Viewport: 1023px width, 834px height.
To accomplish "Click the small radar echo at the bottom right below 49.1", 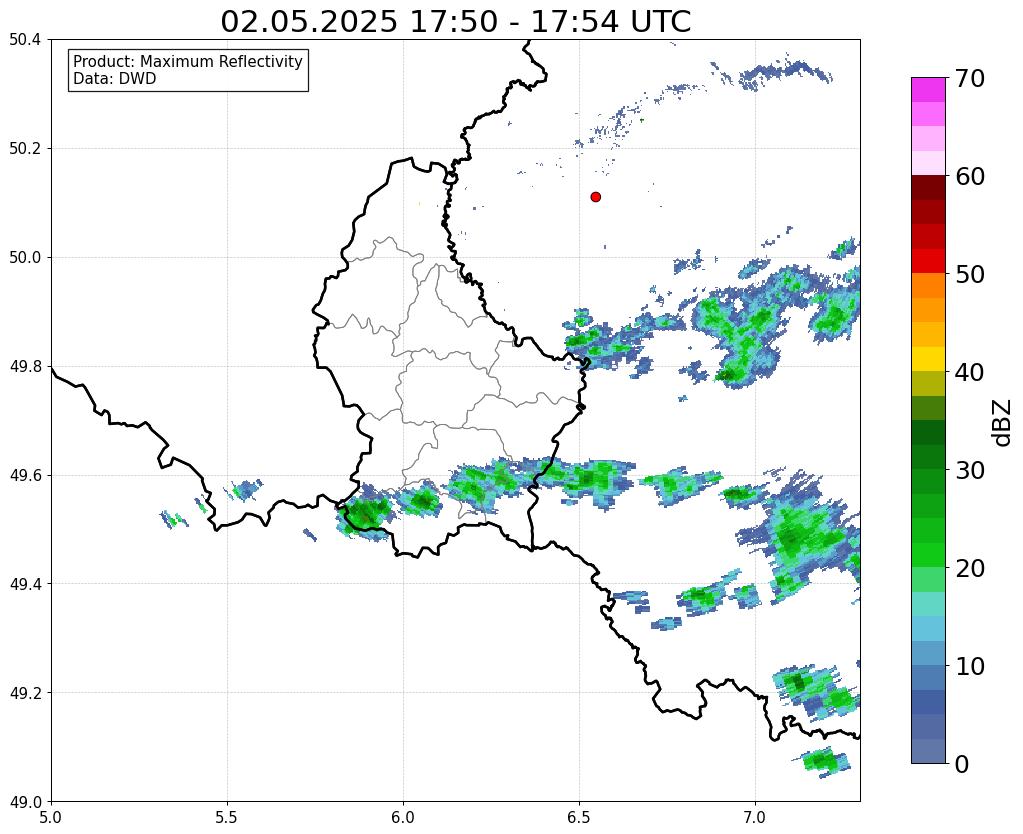I will tap(822, 762).
